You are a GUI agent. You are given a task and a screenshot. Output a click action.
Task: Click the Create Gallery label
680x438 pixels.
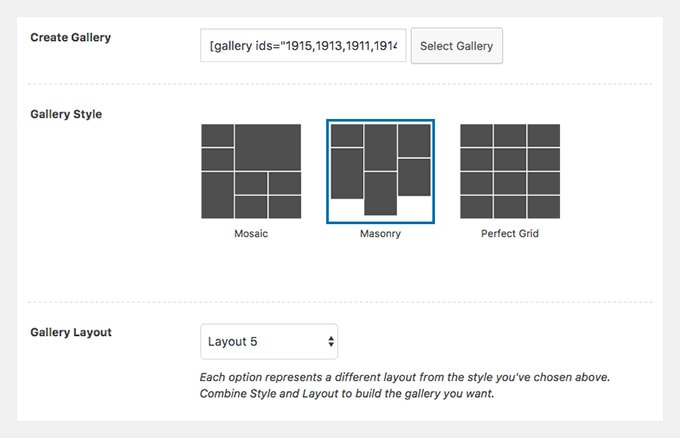click(71, 38)
